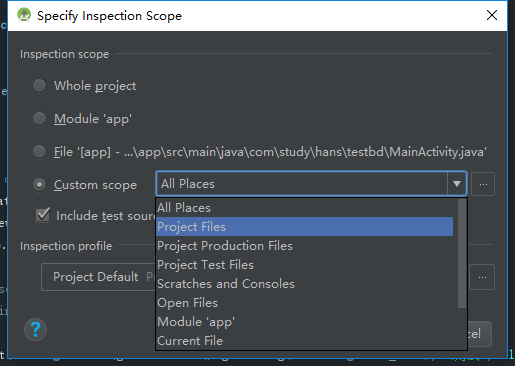The width and height of the screenshot is (515, 366).
Task: Choose Project Production Files scope
Action: [305, 246]
